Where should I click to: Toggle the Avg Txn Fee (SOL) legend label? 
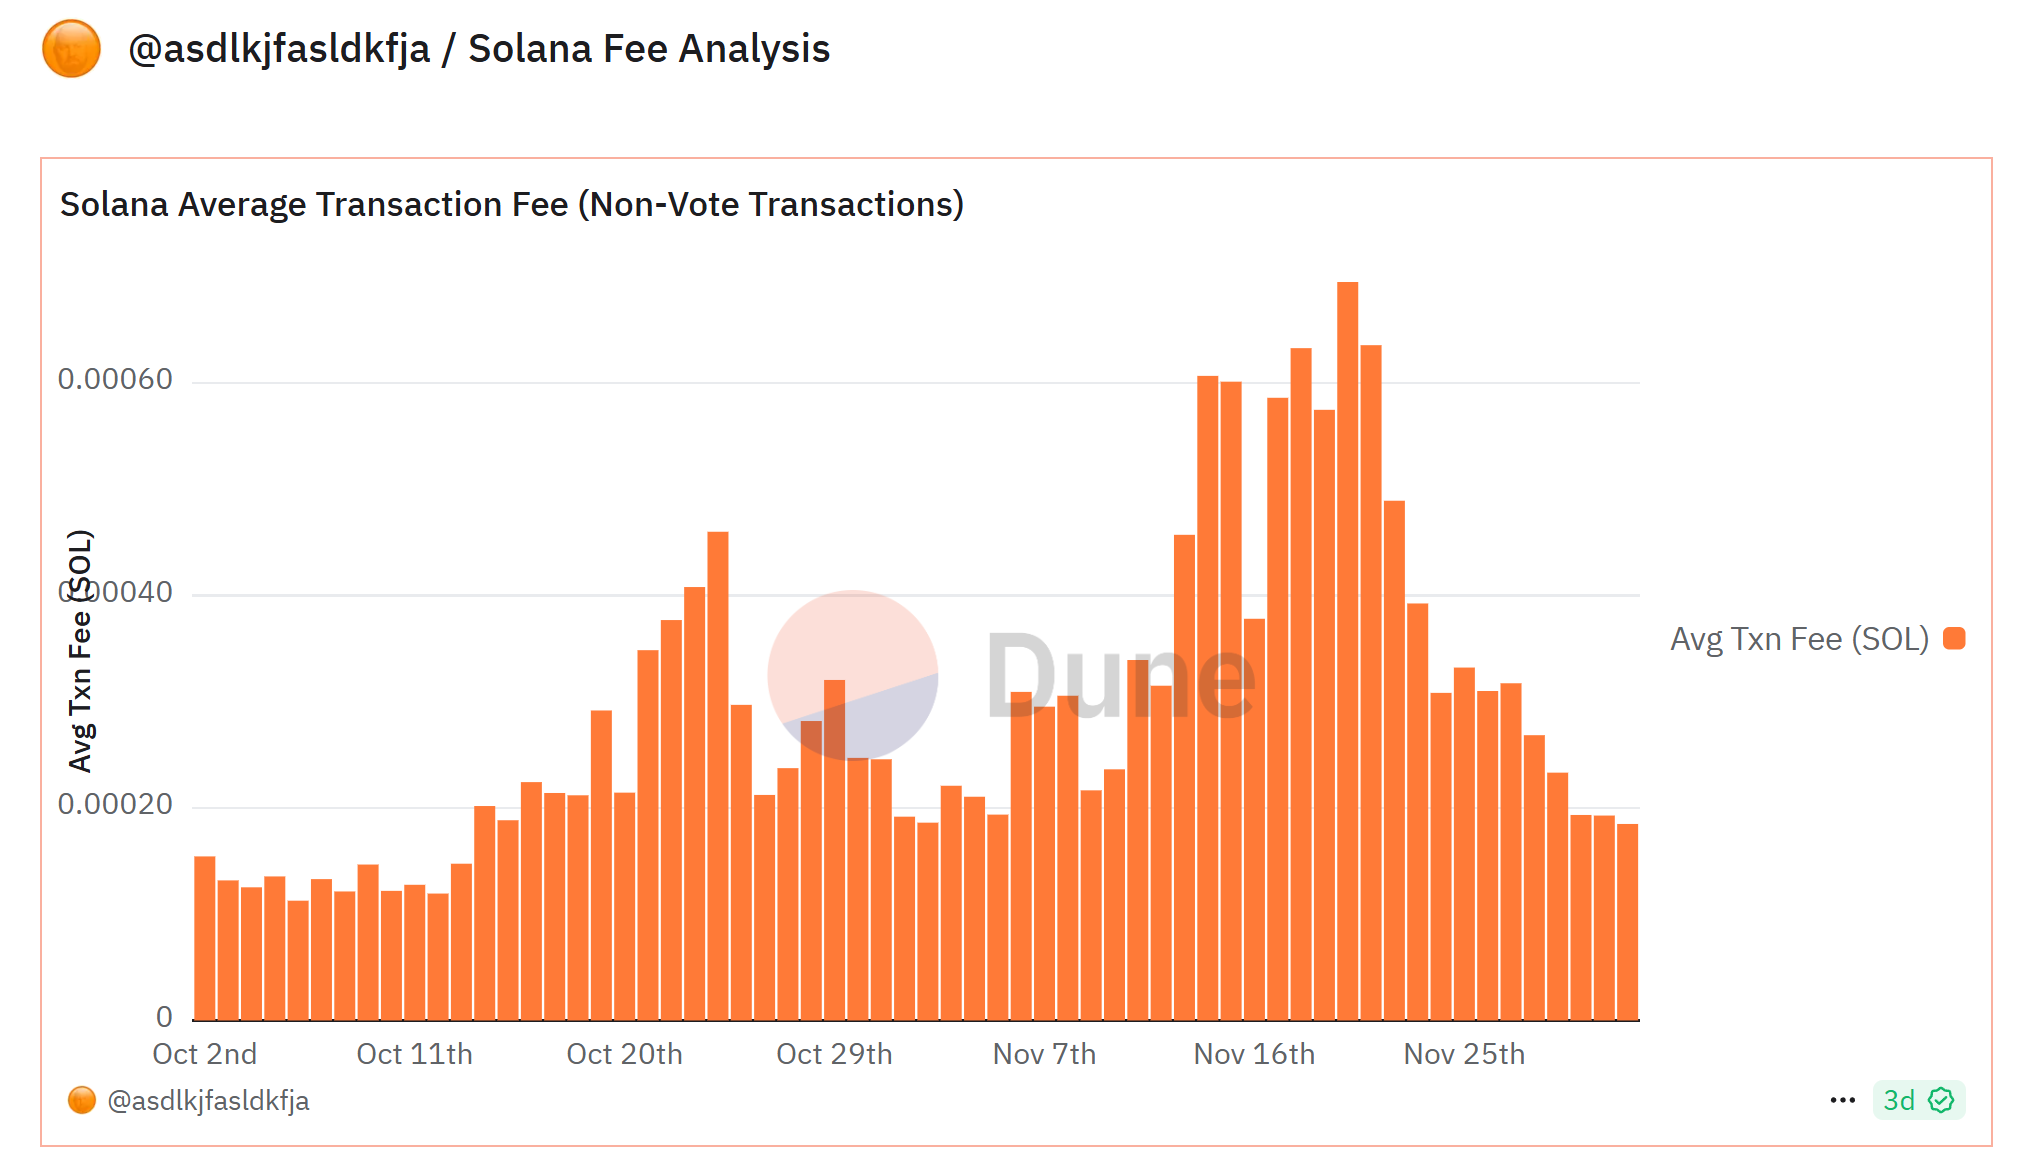coord(1798,638)
